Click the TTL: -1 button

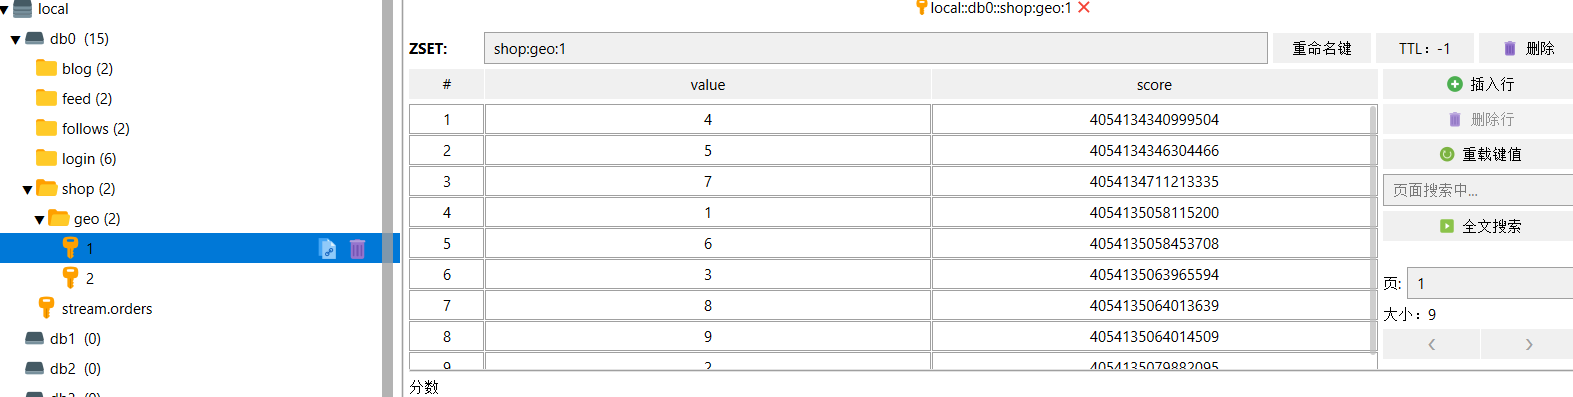(1424, 48)
